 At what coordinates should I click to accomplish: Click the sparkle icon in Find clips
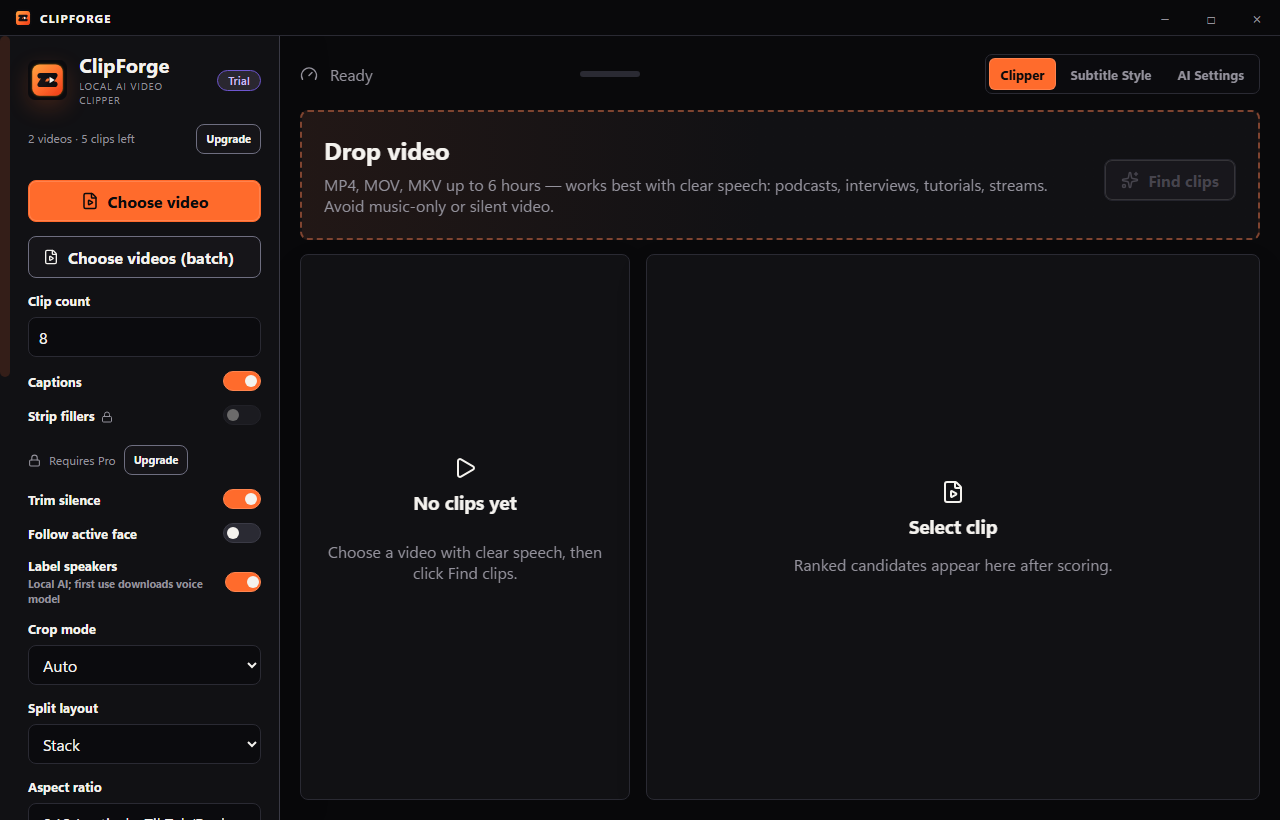[x=1130, y=181]
